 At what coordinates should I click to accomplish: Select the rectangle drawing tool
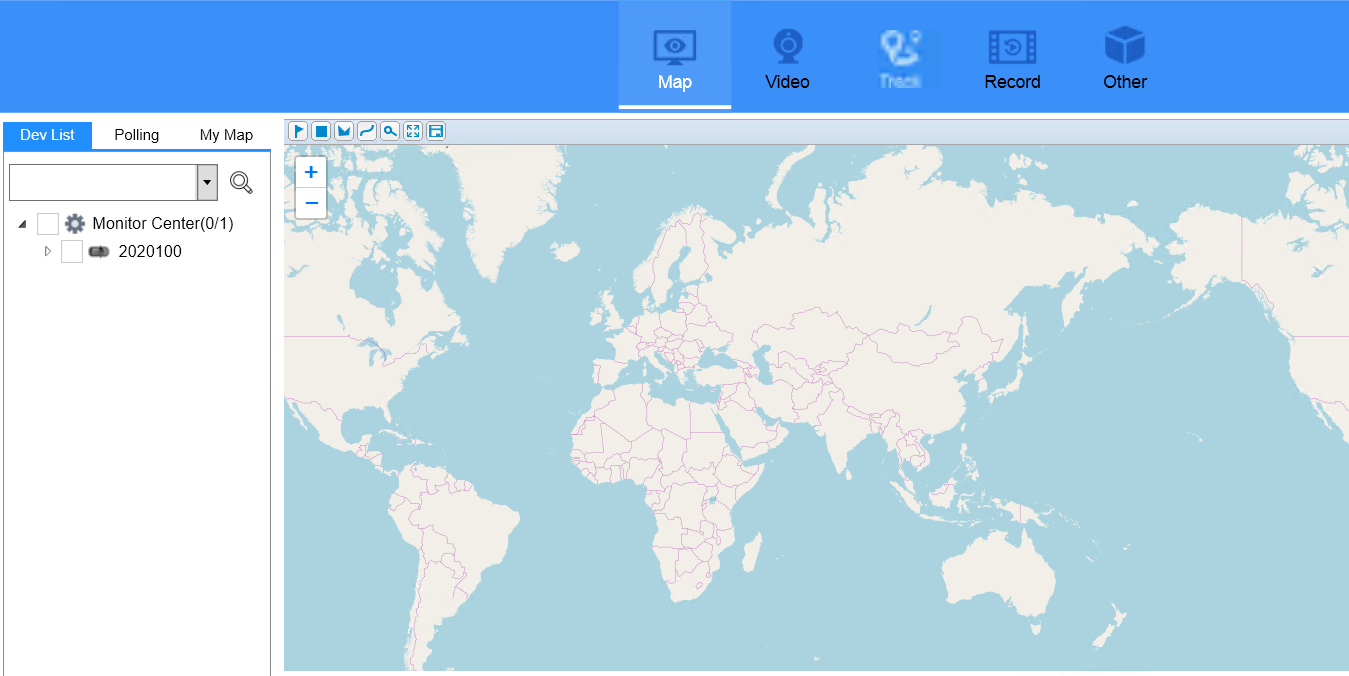[x=321, y=131]
